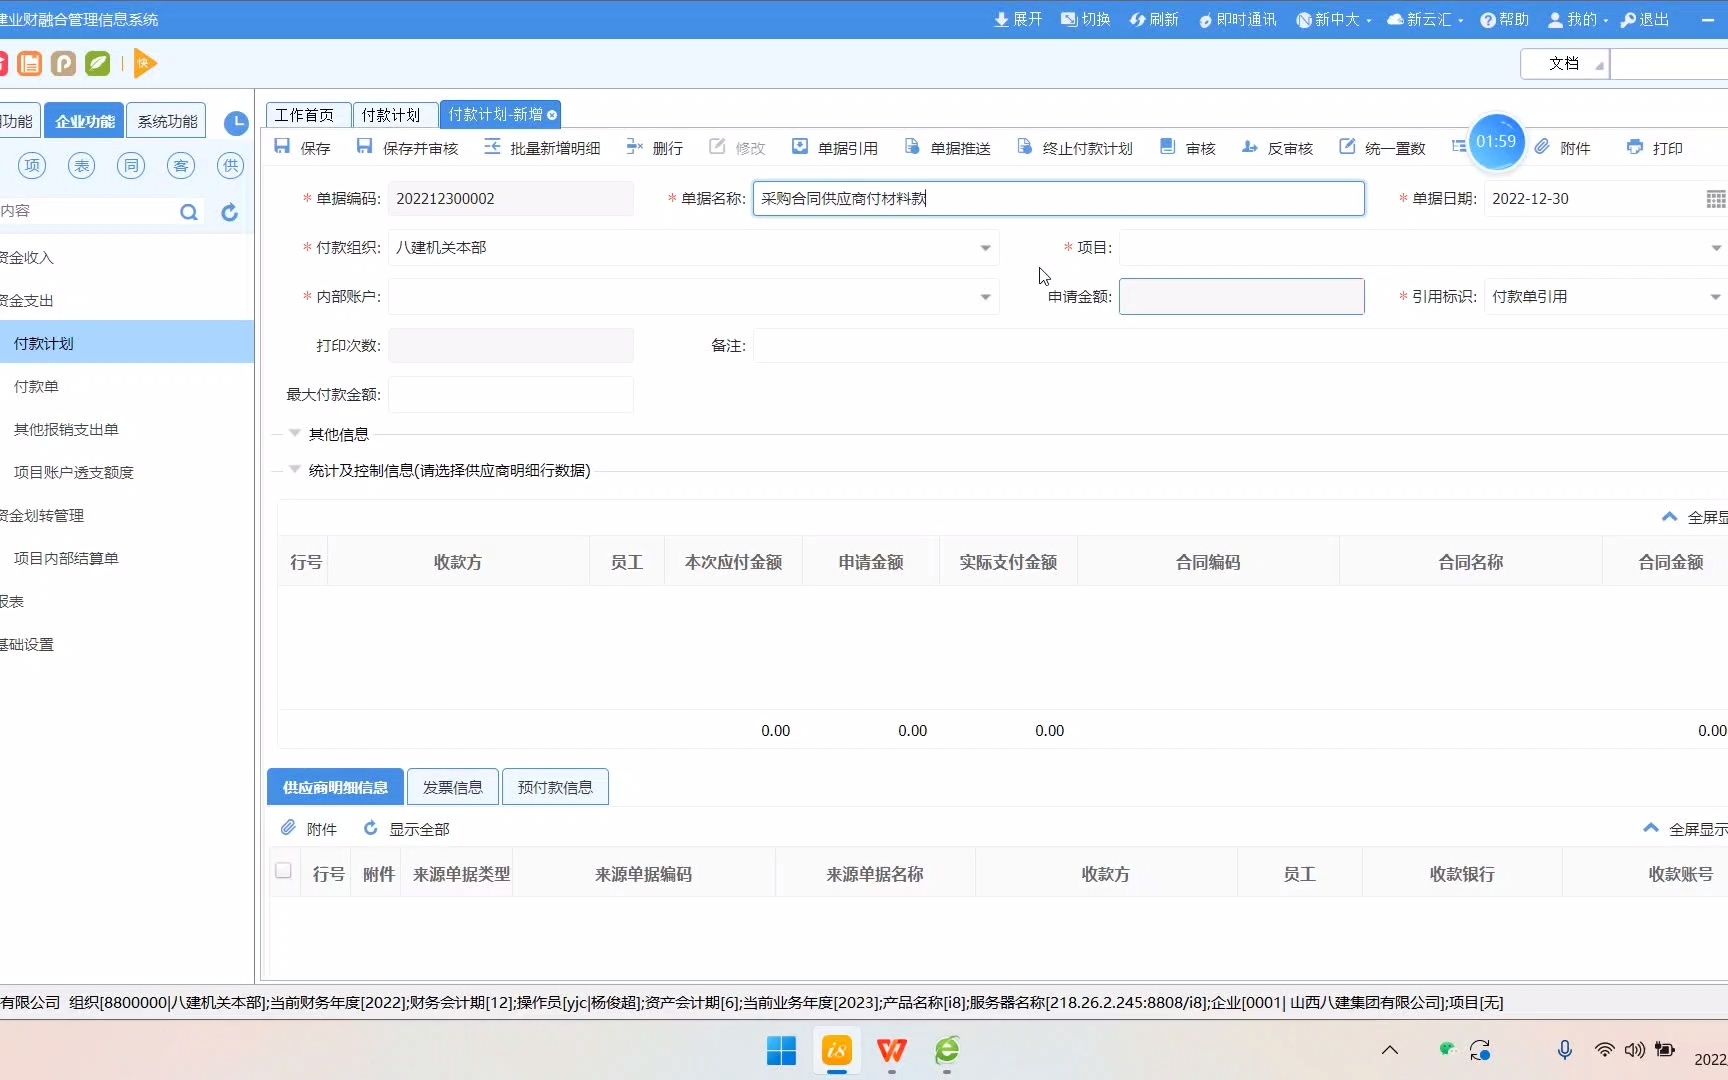
Task: Click 切换 switch in title bar
Action: [1086, 19]
